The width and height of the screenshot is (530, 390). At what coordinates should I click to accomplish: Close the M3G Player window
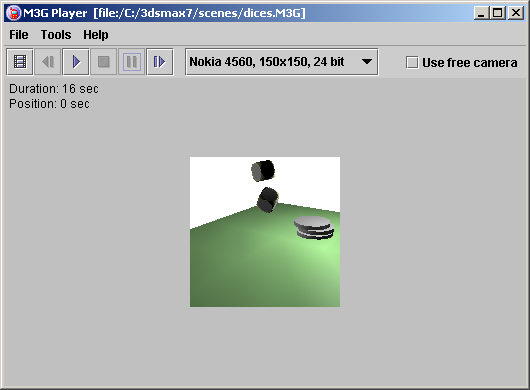[516, 13]
